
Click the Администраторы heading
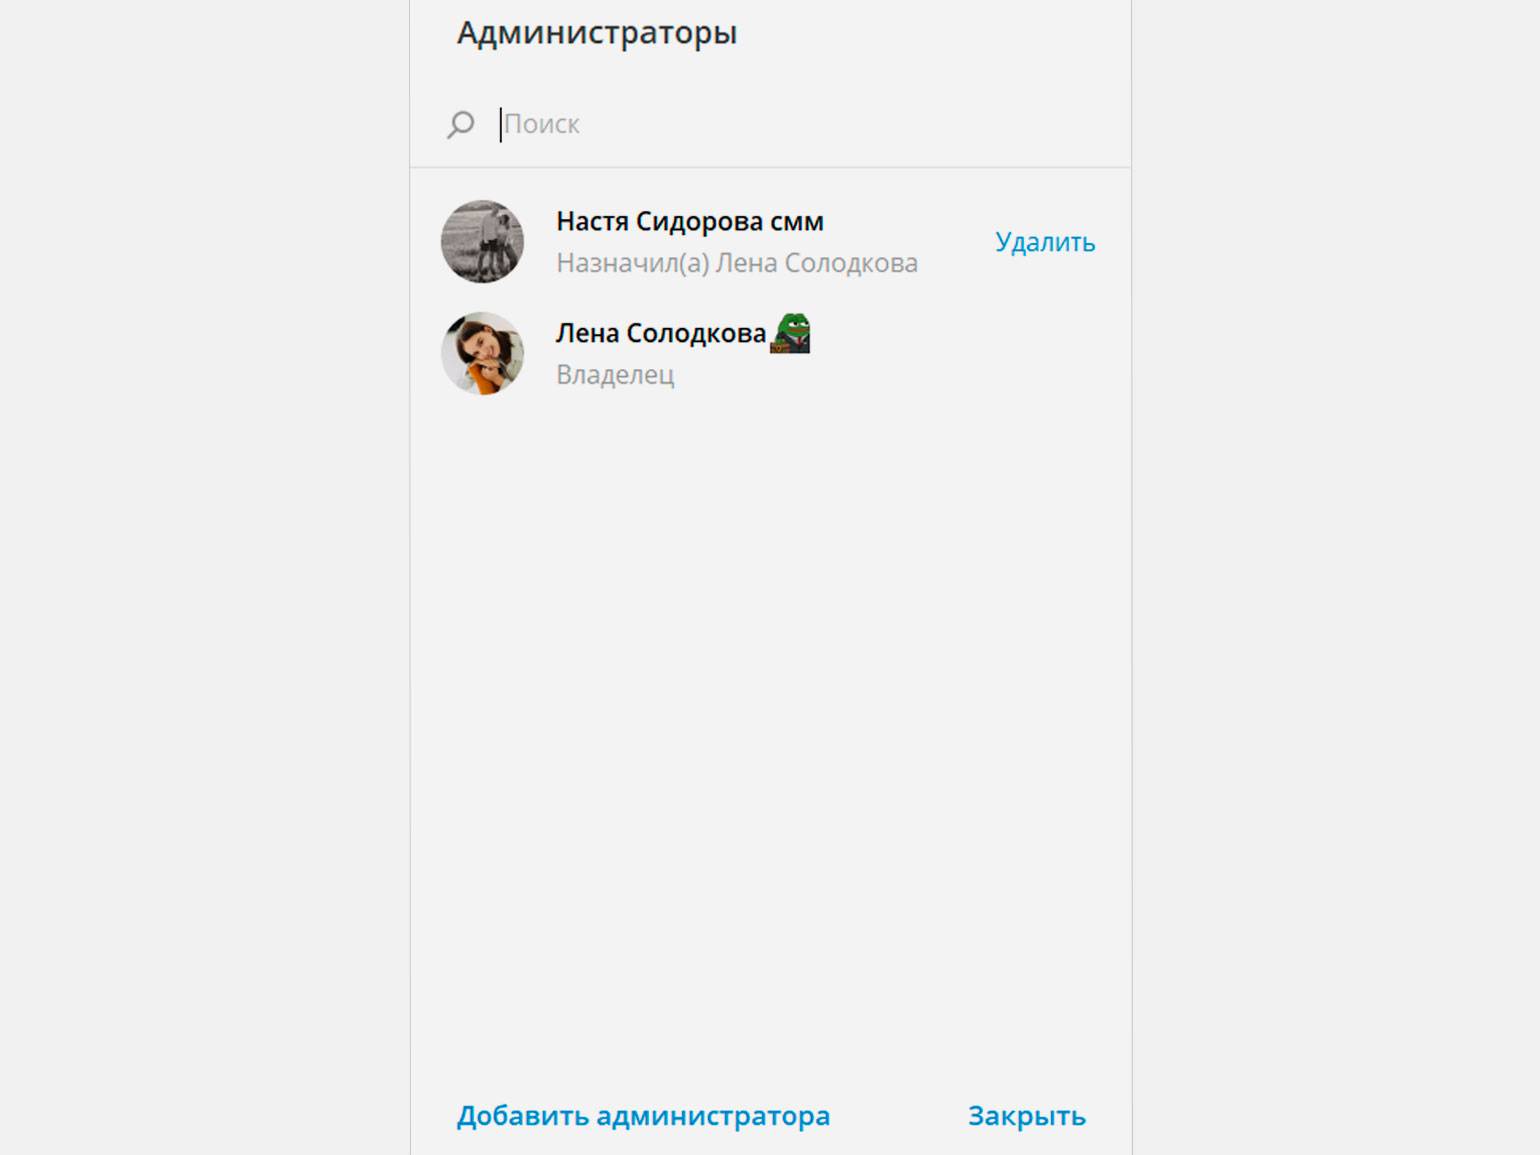(597, 32)
